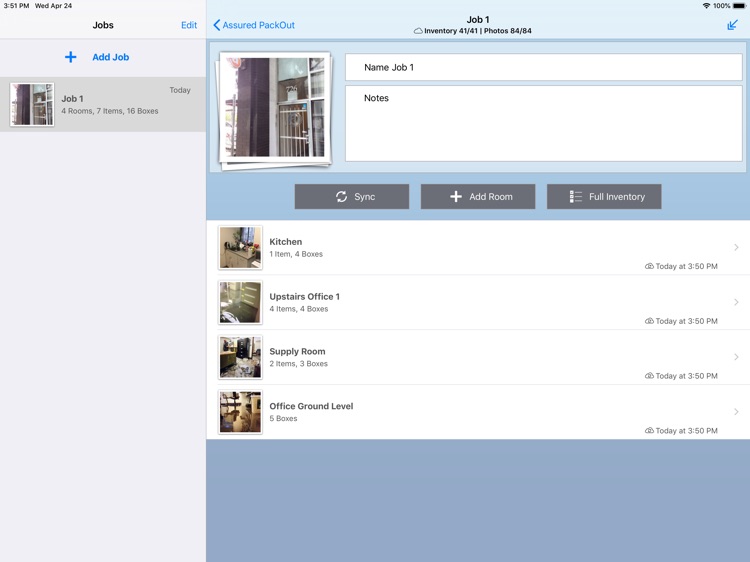
Task: Tap the Office Ground Level thumbnail
Action: [240, 412]
